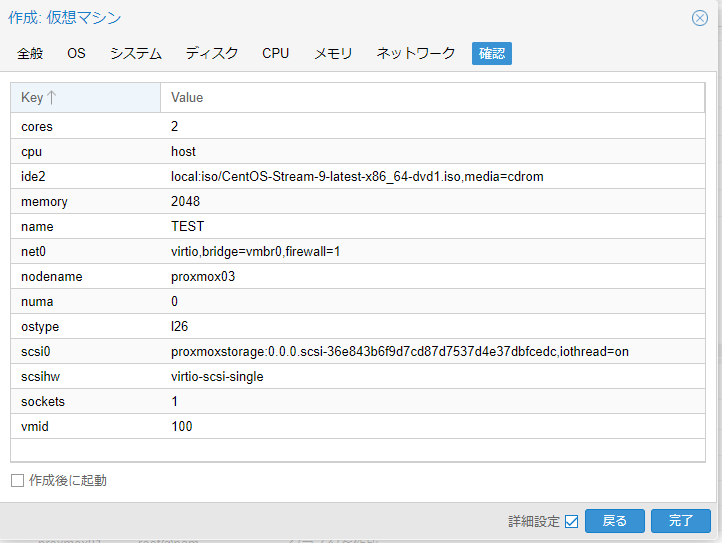Image resolution: width=722 pixels, height=543 pixels.
Task: Select the 確認 tab
Action: click(491, 54)
